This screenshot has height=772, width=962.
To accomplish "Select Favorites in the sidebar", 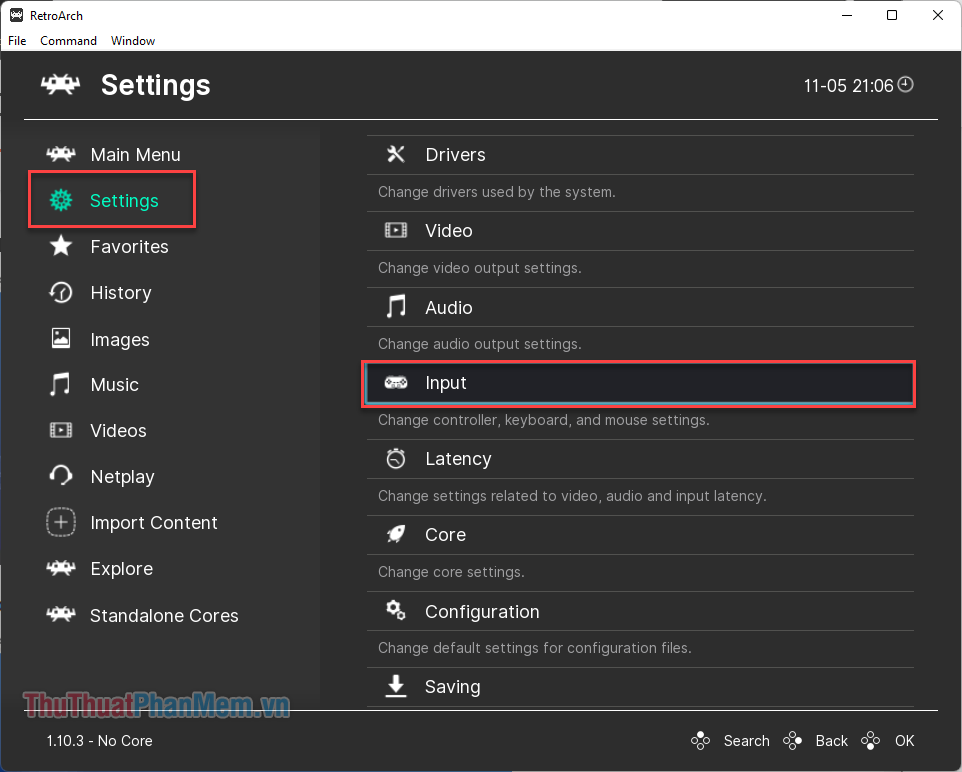I will click(x=131, y=246).
